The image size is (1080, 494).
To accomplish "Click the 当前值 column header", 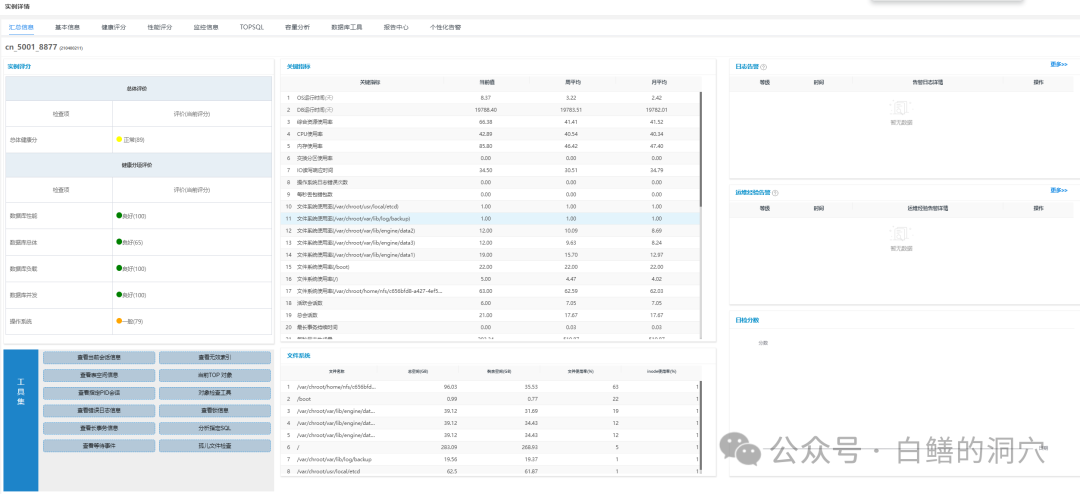I will [x=486, y=83].
